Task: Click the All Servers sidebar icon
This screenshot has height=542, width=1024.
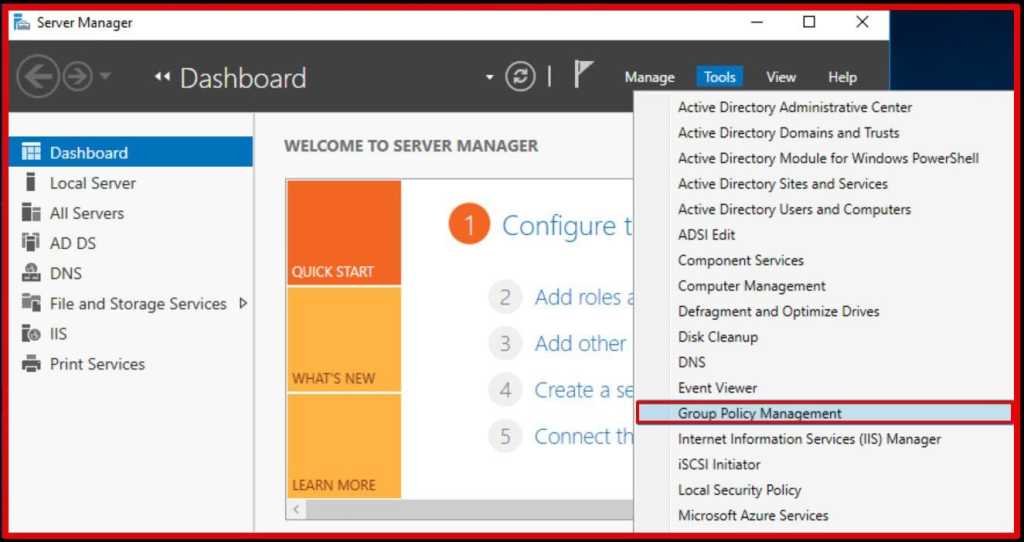Action: click(31, 213)
